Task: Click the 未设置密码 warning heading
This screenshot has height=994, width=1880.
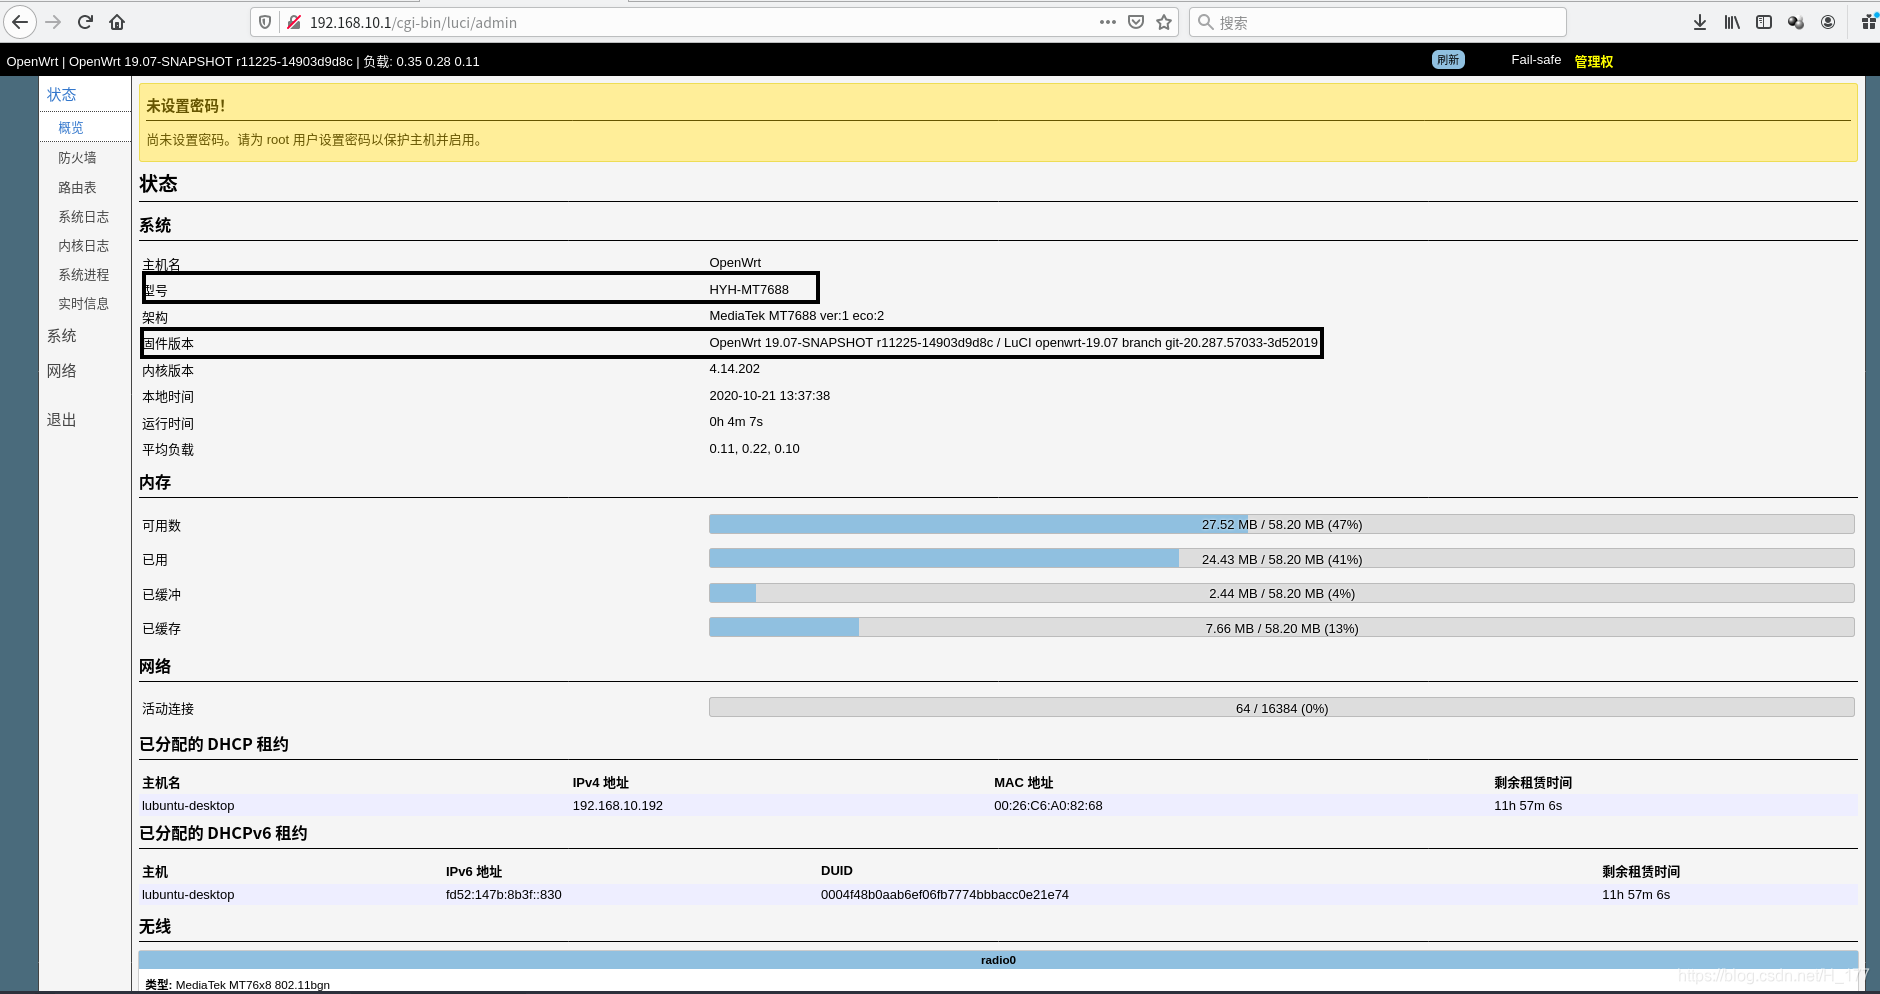Action: click(x=186, y=106)
